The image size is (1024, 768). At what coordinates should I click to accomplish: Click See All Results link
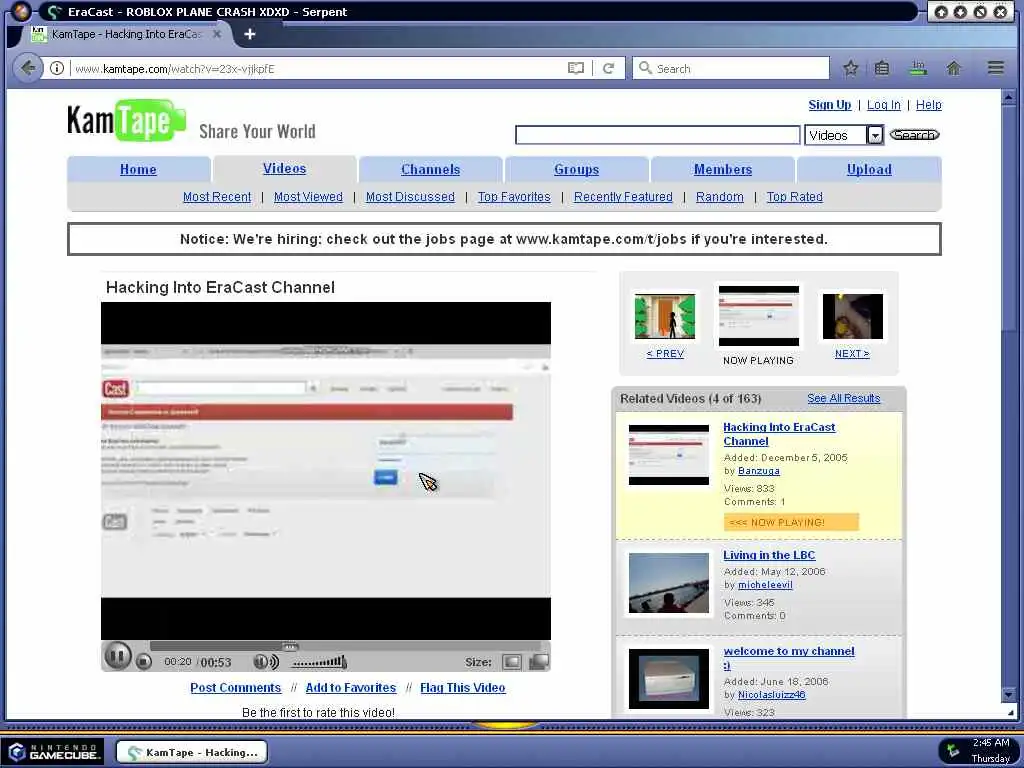click(x=843, y=398)
